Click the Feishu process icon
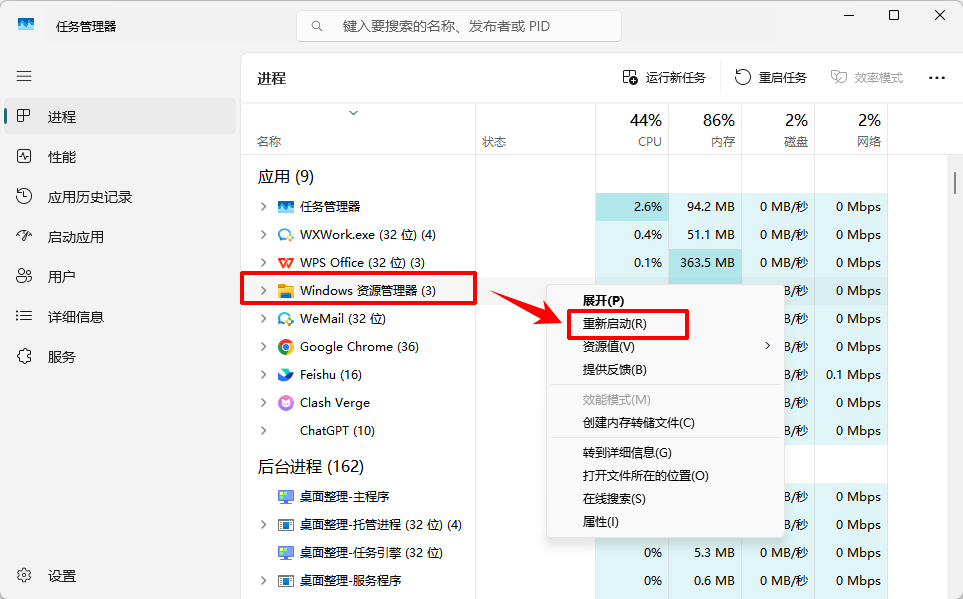 click(286, 375)
